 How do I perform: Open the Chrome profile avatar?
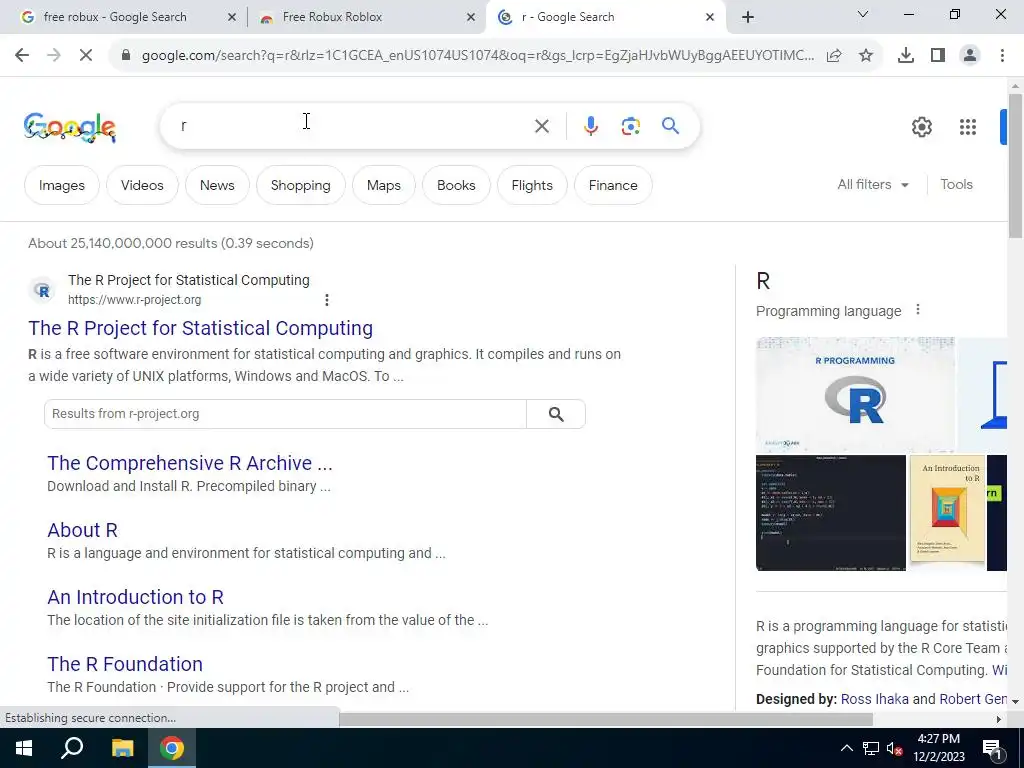970,56
